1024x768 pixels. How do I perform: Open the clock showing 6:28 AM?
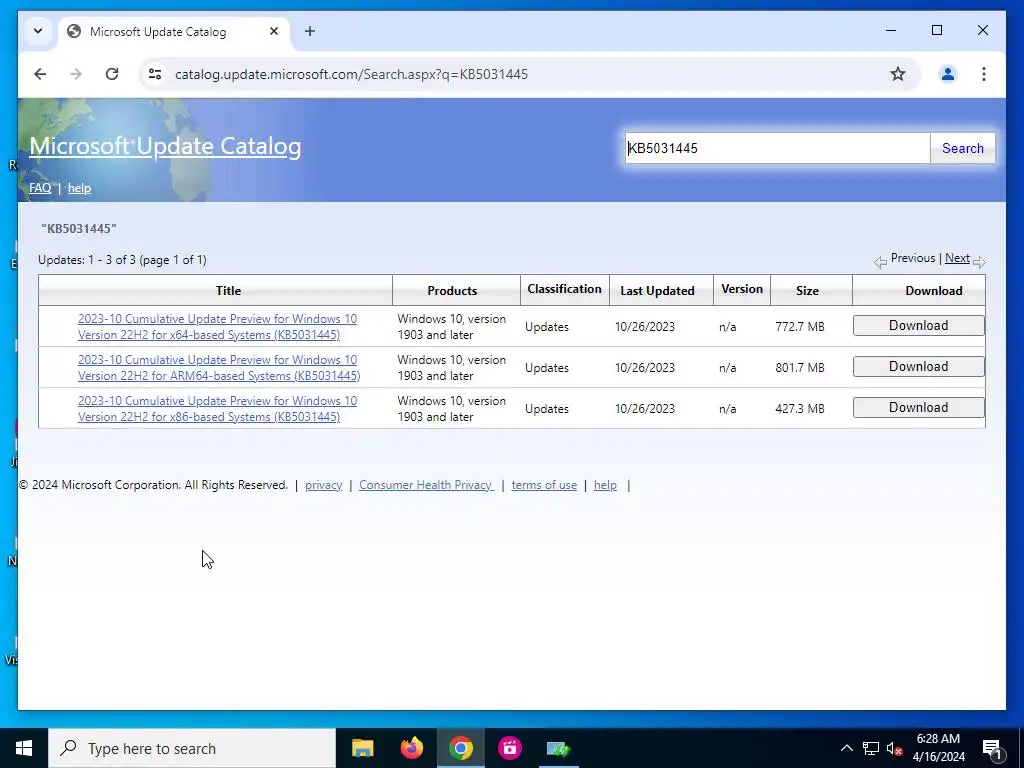(x=938, y=748)
